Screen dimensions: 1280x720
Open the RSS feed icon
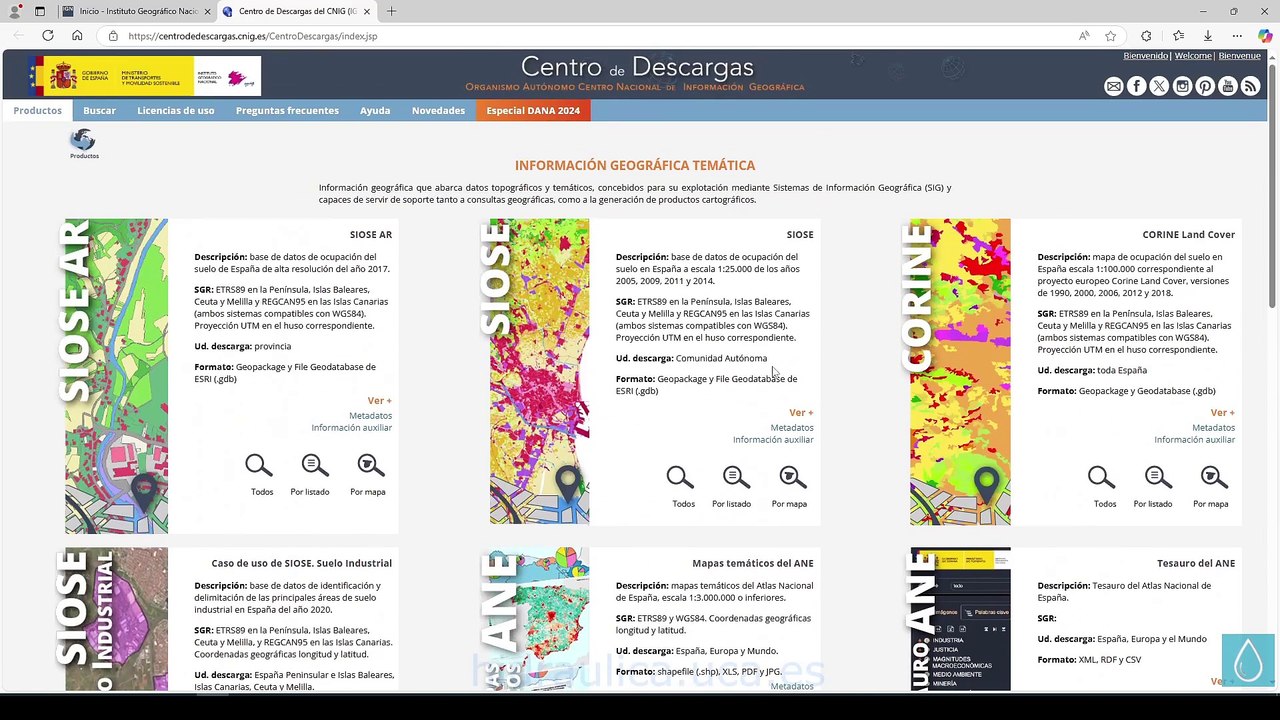(1250, 87)
